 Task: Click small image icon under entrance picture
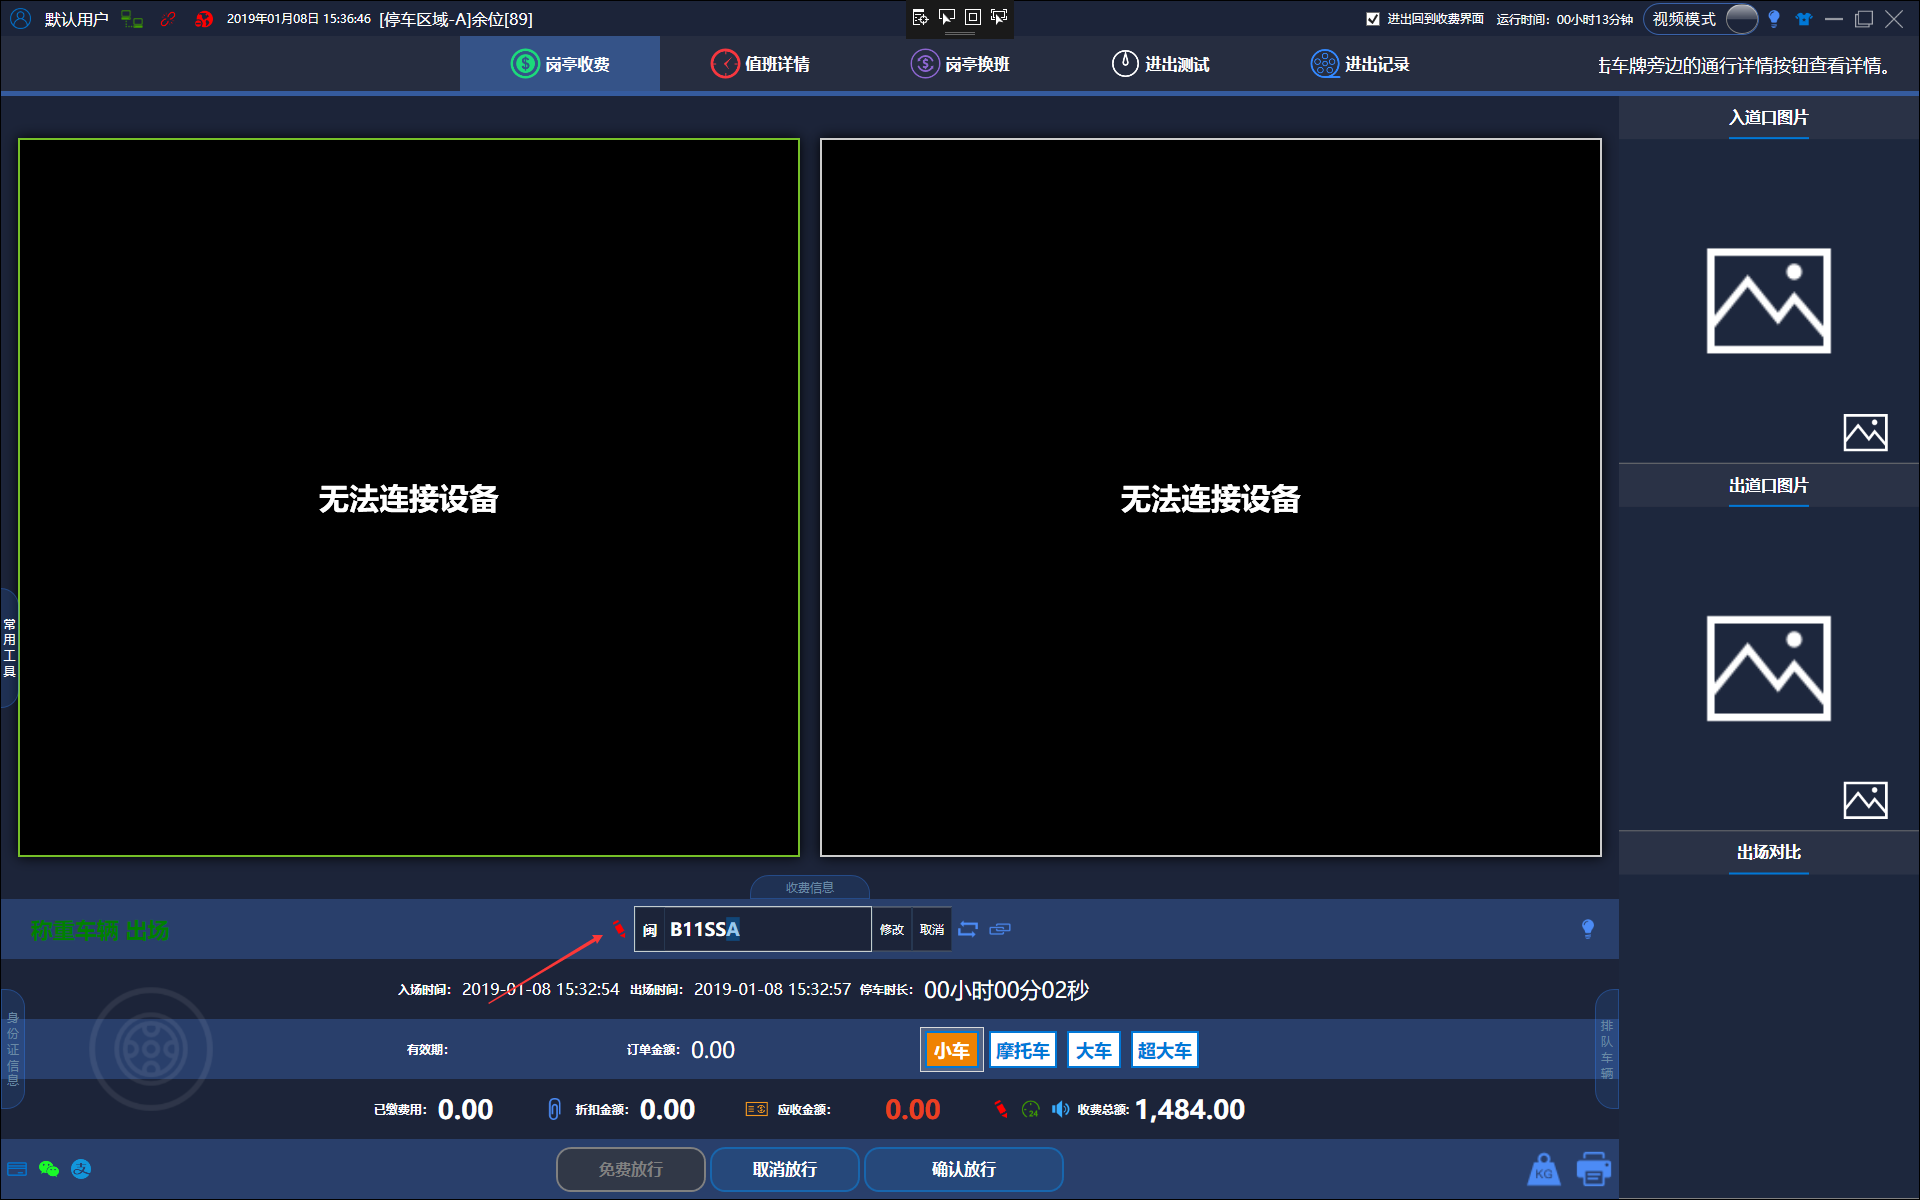click(1865, 432)
